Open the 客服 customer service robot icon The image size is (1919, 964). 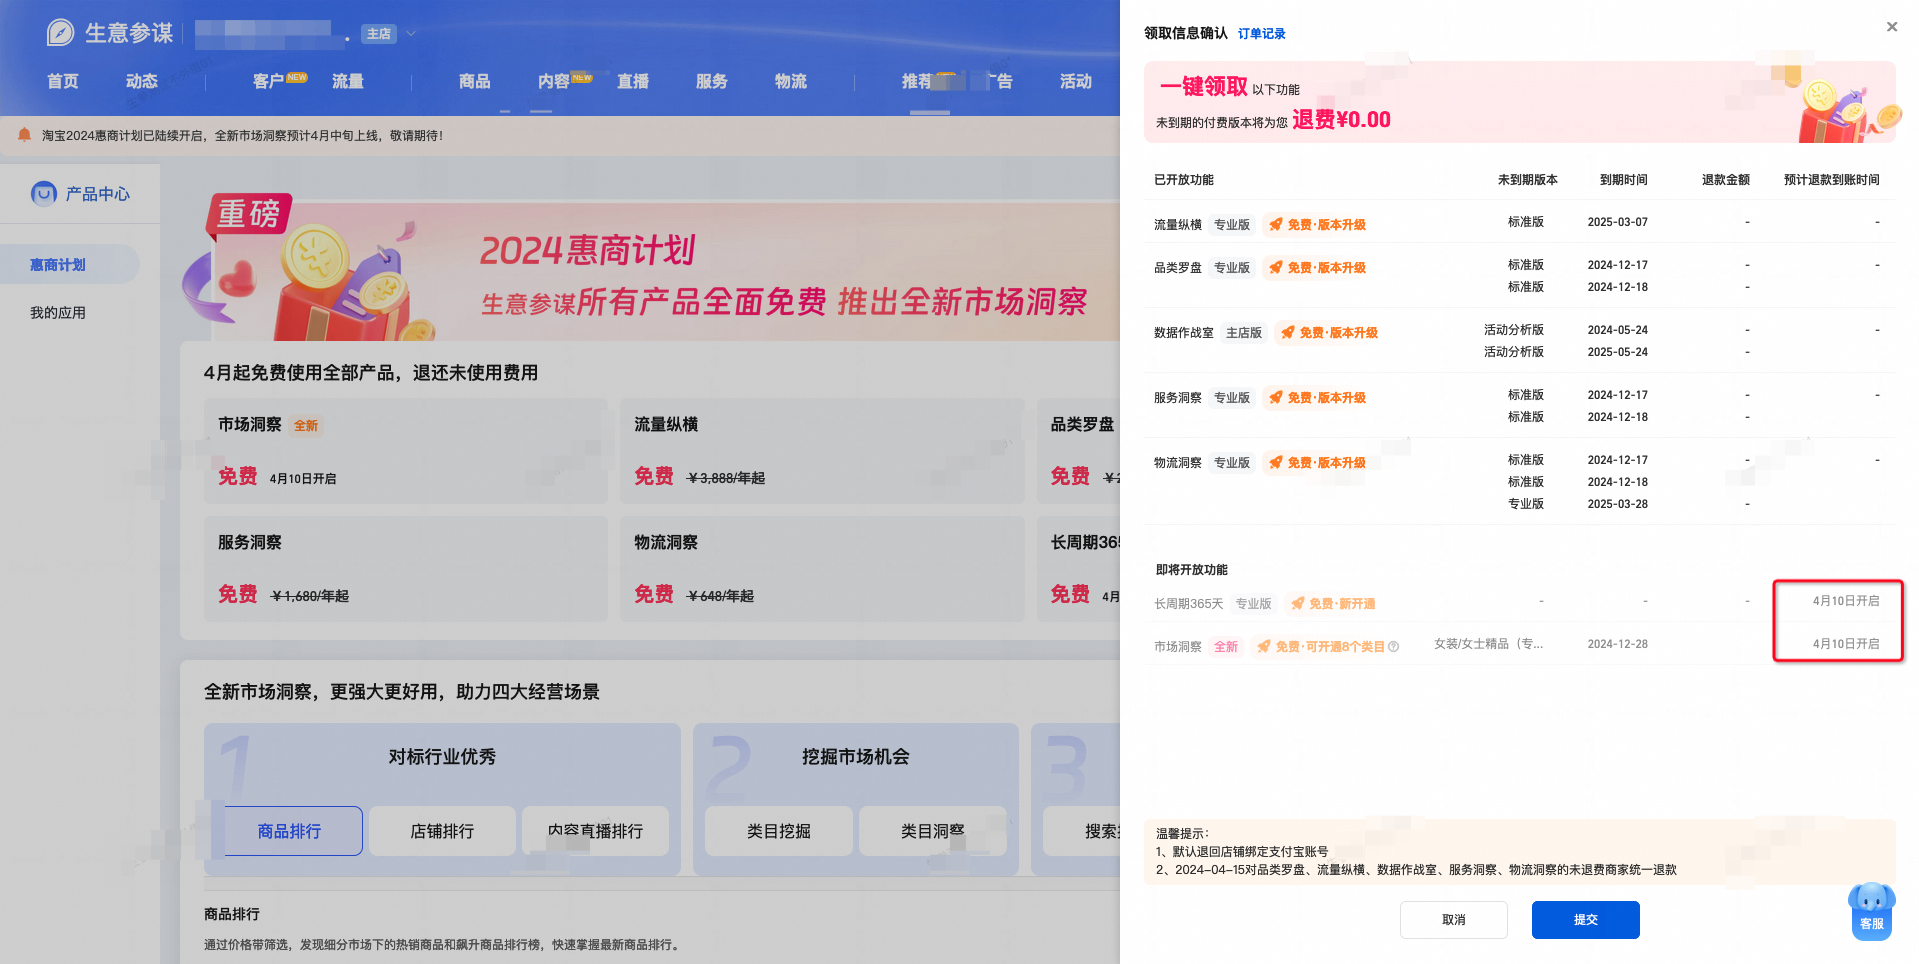click(x=1872, y=910)
